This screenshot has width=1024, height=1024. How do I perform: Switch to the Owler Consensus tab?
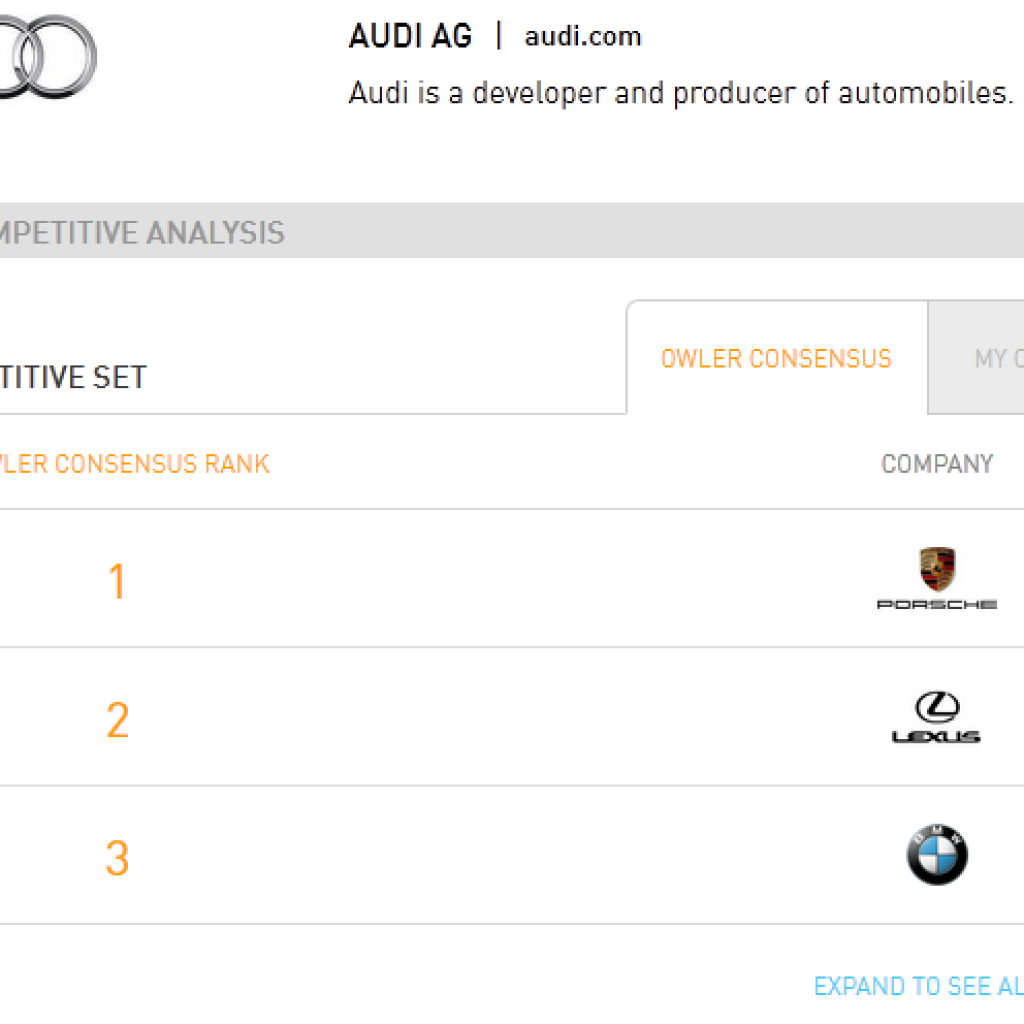coord(776,359)
